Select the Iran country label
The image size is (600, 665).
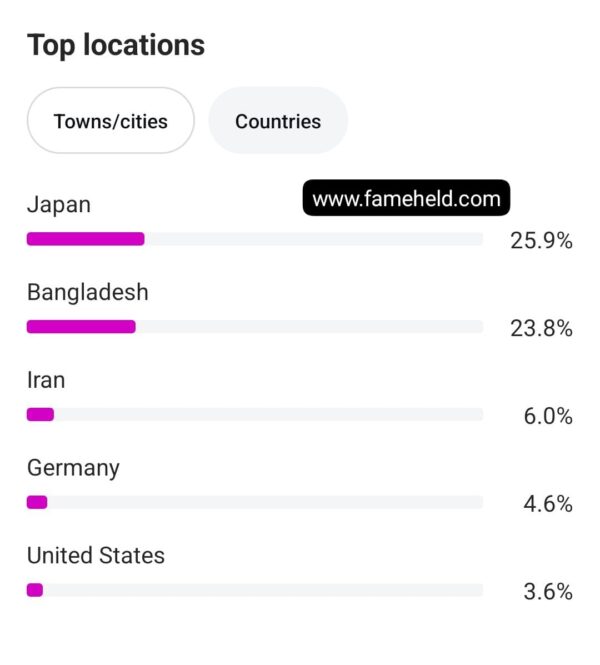click(x=46, y=380)
